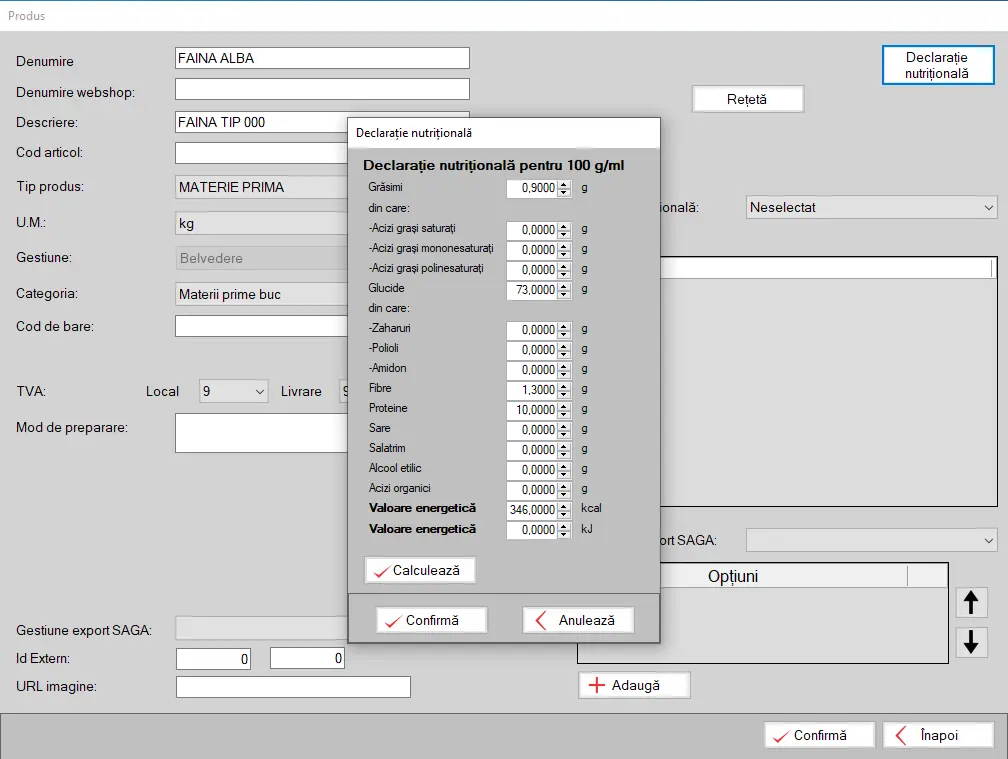Click the Polioli spinner arrows

click(x=564, y=350)
